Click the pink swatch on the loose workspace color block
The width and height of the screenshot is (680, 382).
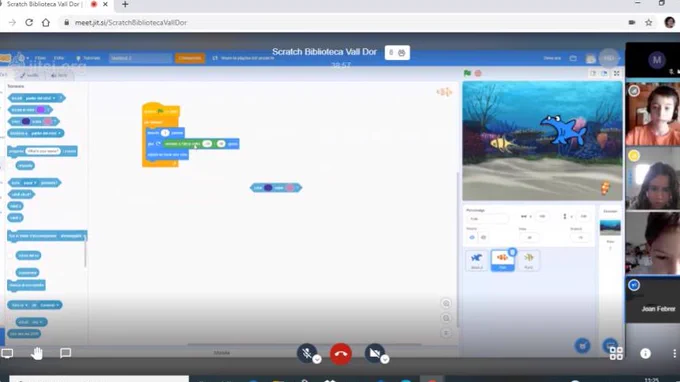(x=290, y=188)
